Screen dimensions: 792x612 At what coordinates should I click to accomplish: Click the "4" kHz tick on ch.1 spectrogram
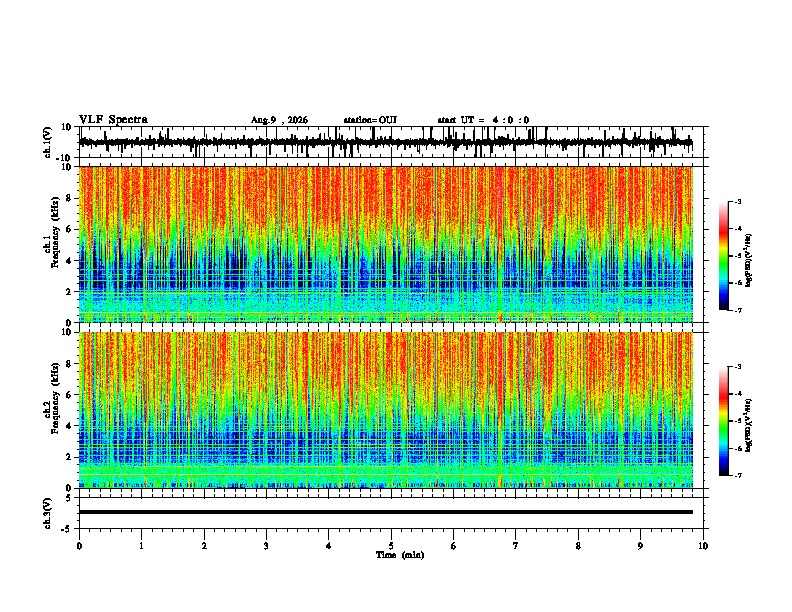tap(70, 261)
